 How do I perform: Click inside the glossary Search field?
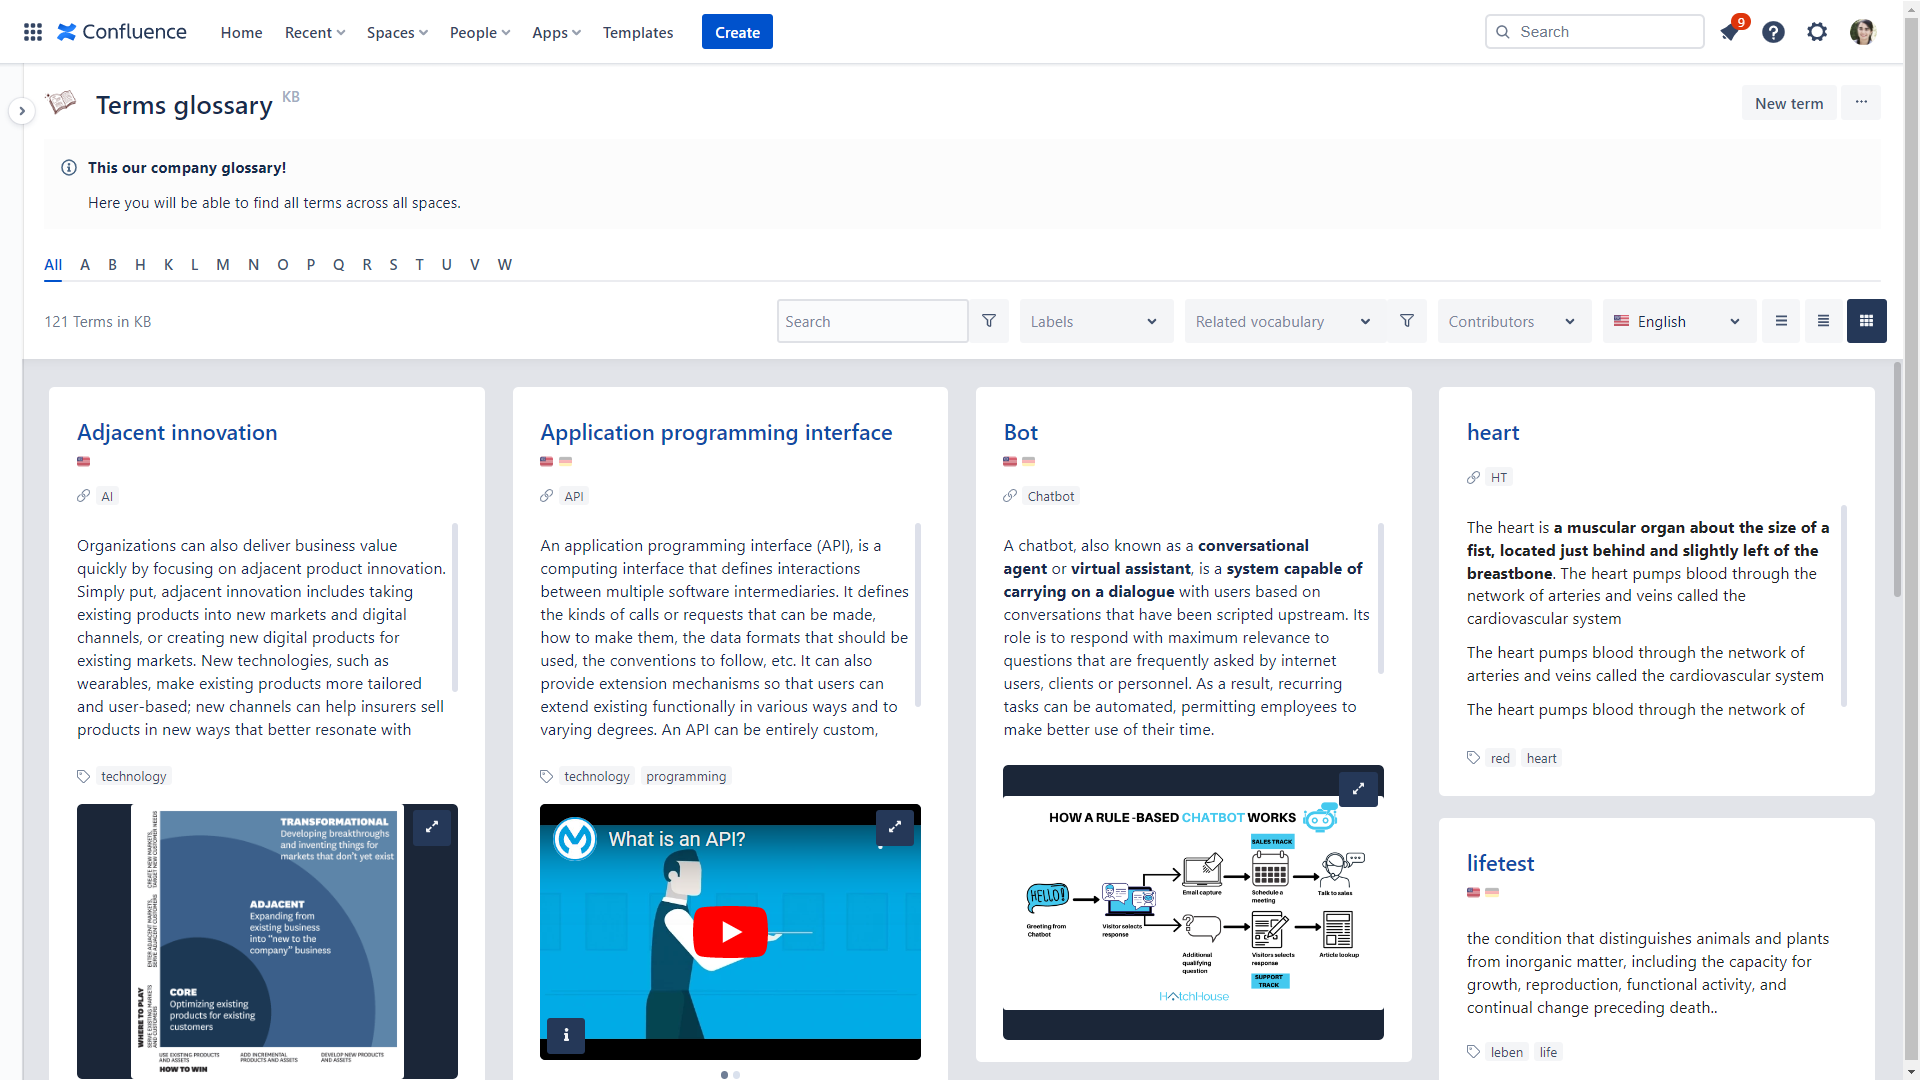coord(871,321)
